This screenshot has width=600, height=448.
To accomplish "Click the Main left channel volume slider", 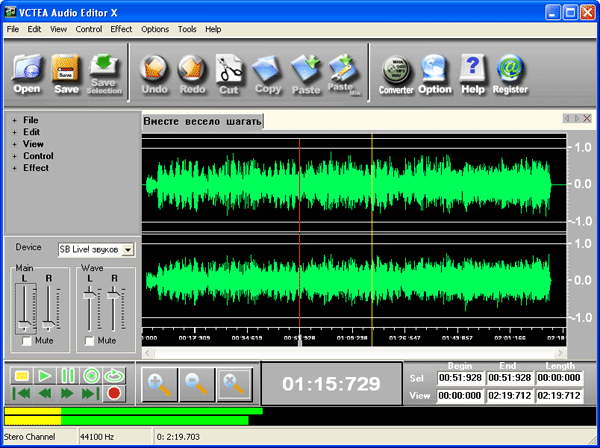I will point(24,325).
